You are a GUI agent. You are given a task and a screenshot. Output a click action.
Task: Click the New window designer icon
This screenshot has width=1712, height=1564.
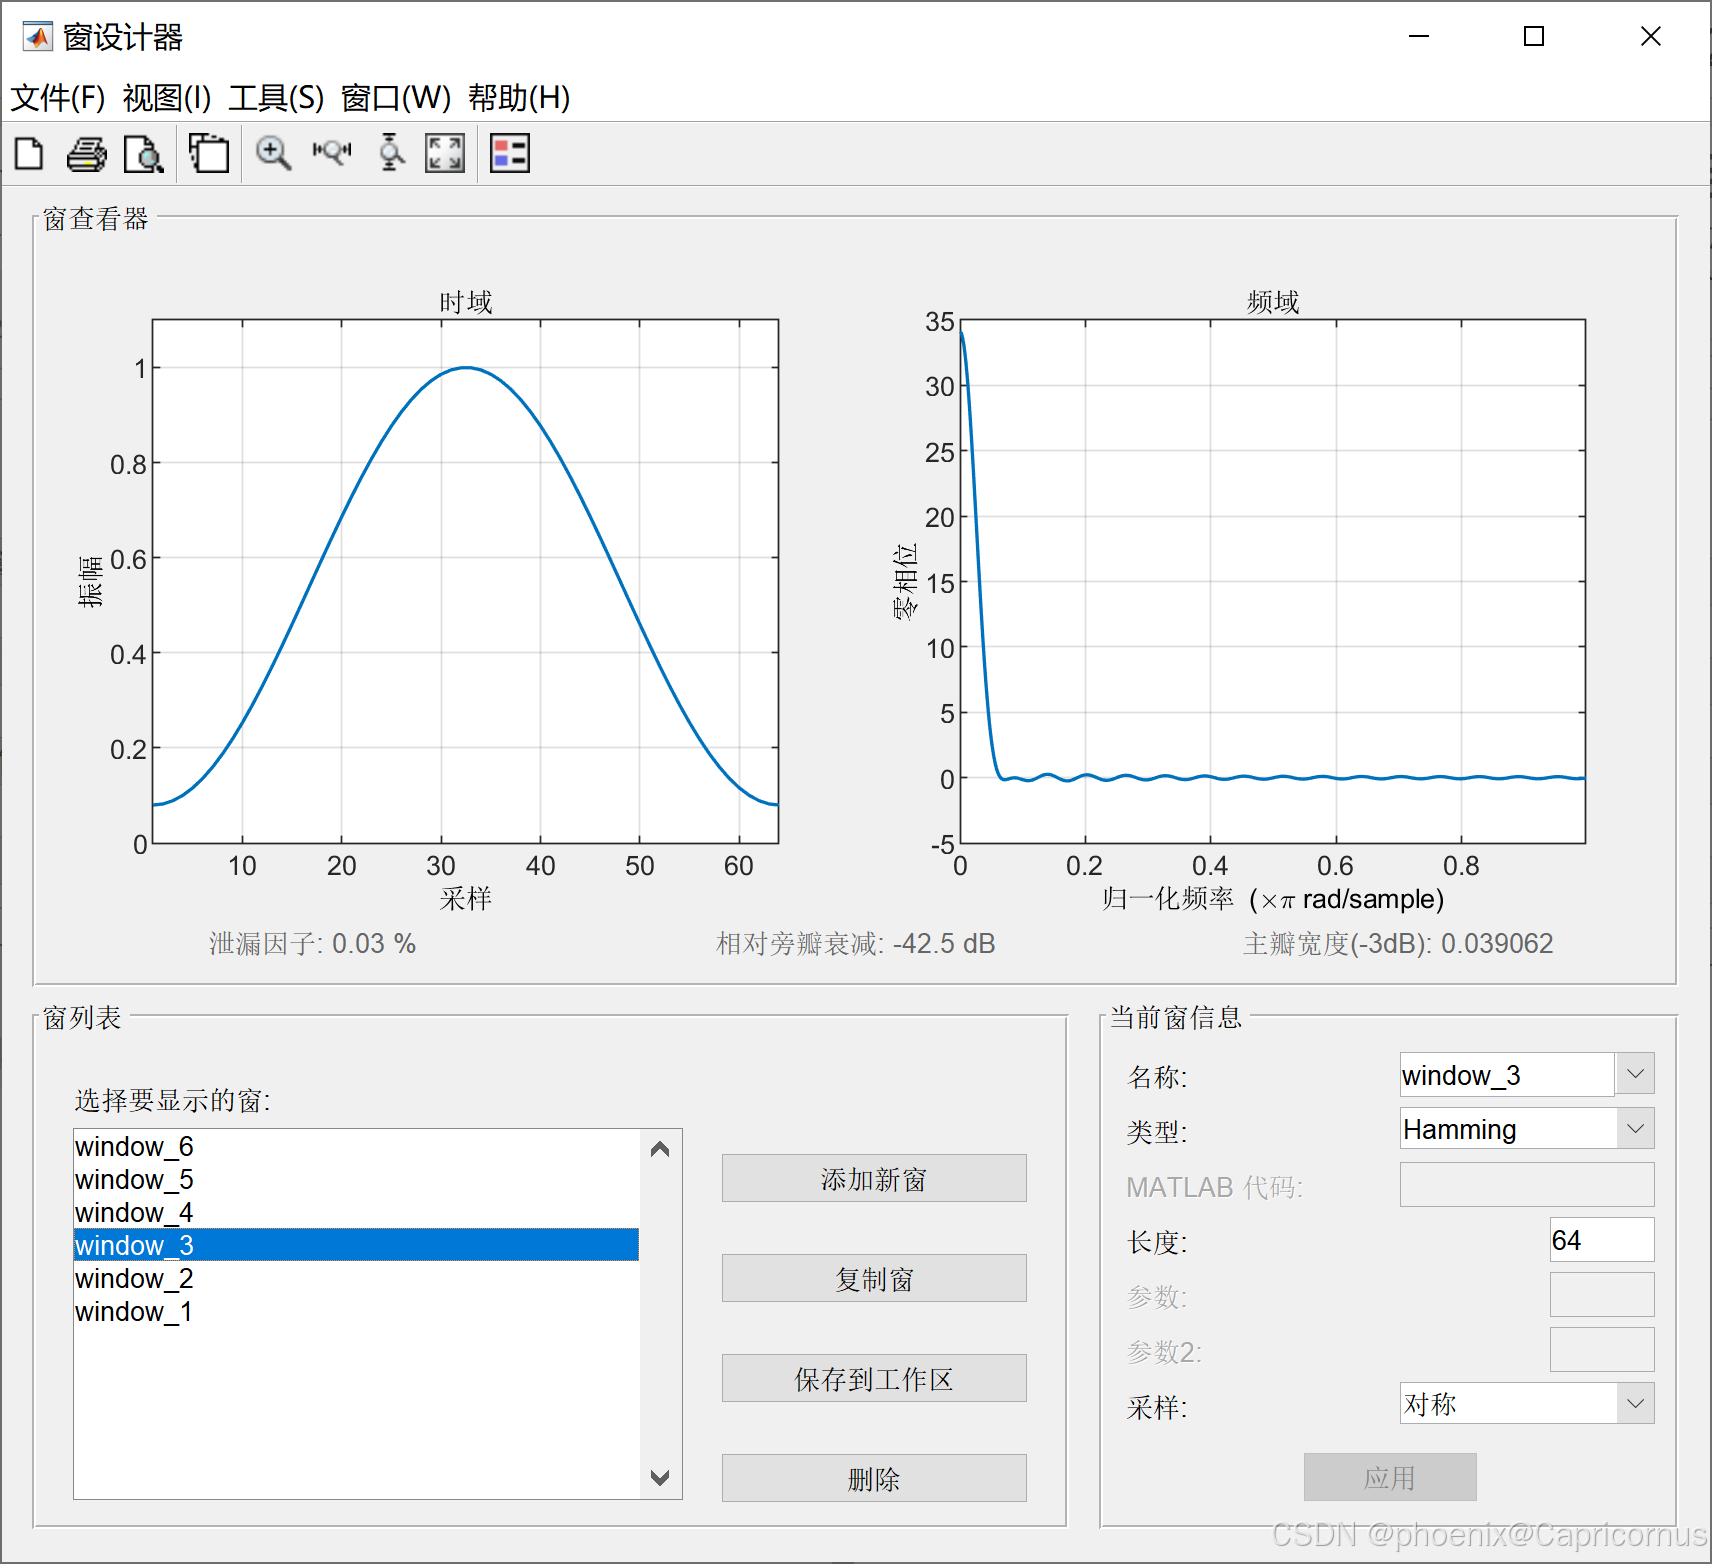pos(29,154)
